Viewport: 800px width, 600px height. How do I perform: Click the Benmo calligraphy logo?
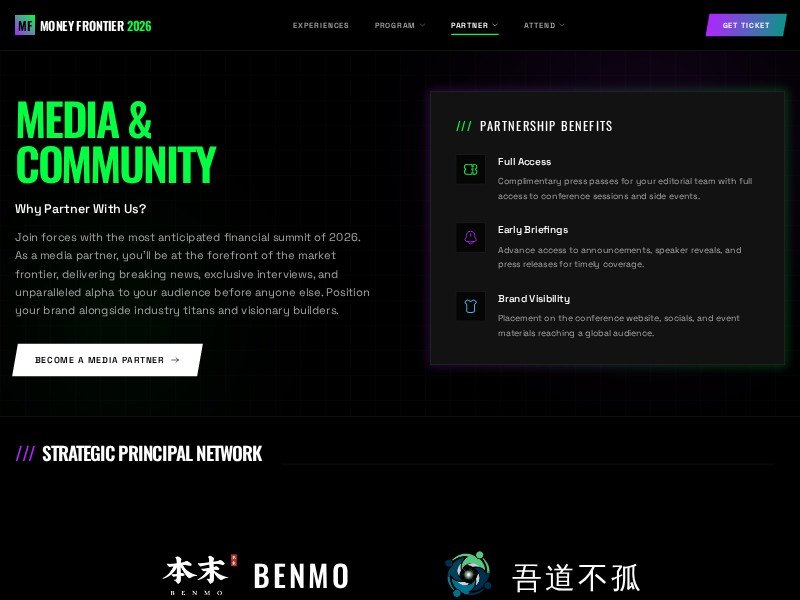pyautogui.click(x=199, y=575)
